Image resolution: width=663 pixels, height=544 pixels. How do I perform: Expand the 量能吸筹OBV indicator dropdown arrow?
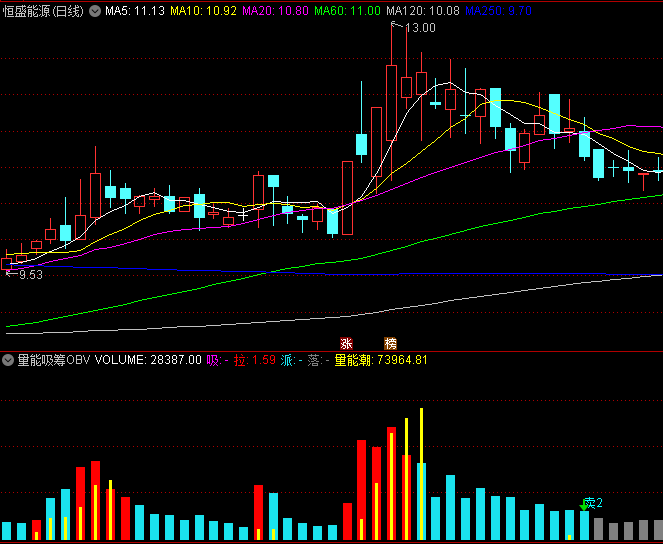point(8,360)
